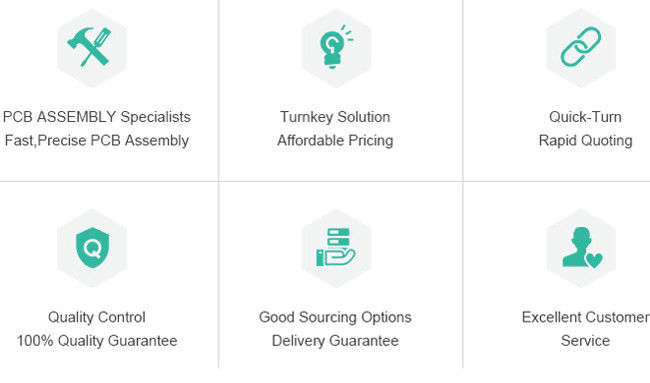Click 'Fast,Precise PCB Assembly' text
The height and width of the screenshot is (383, 650).
pos(97,141)
